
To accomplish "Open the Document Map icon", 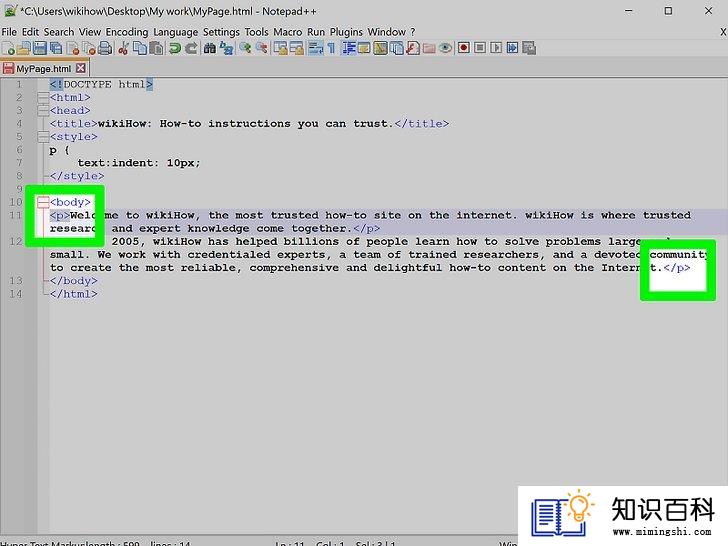I will (380, 48).
